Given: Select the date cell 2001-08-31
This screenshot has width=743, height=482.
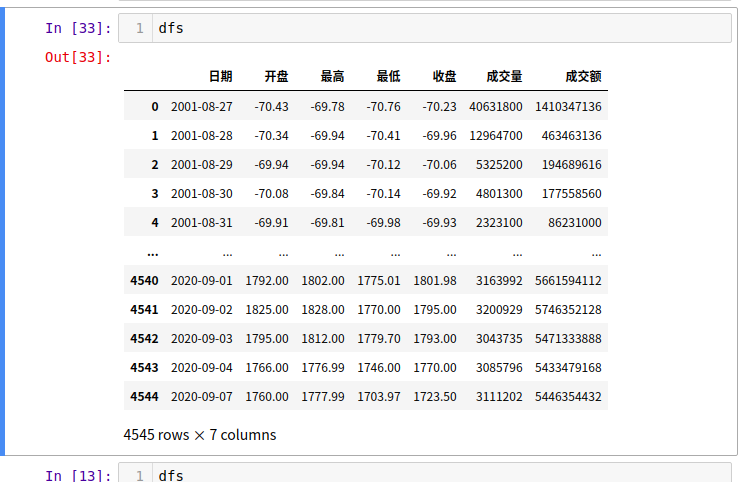Looking at the screenshot, I should 202,222.
